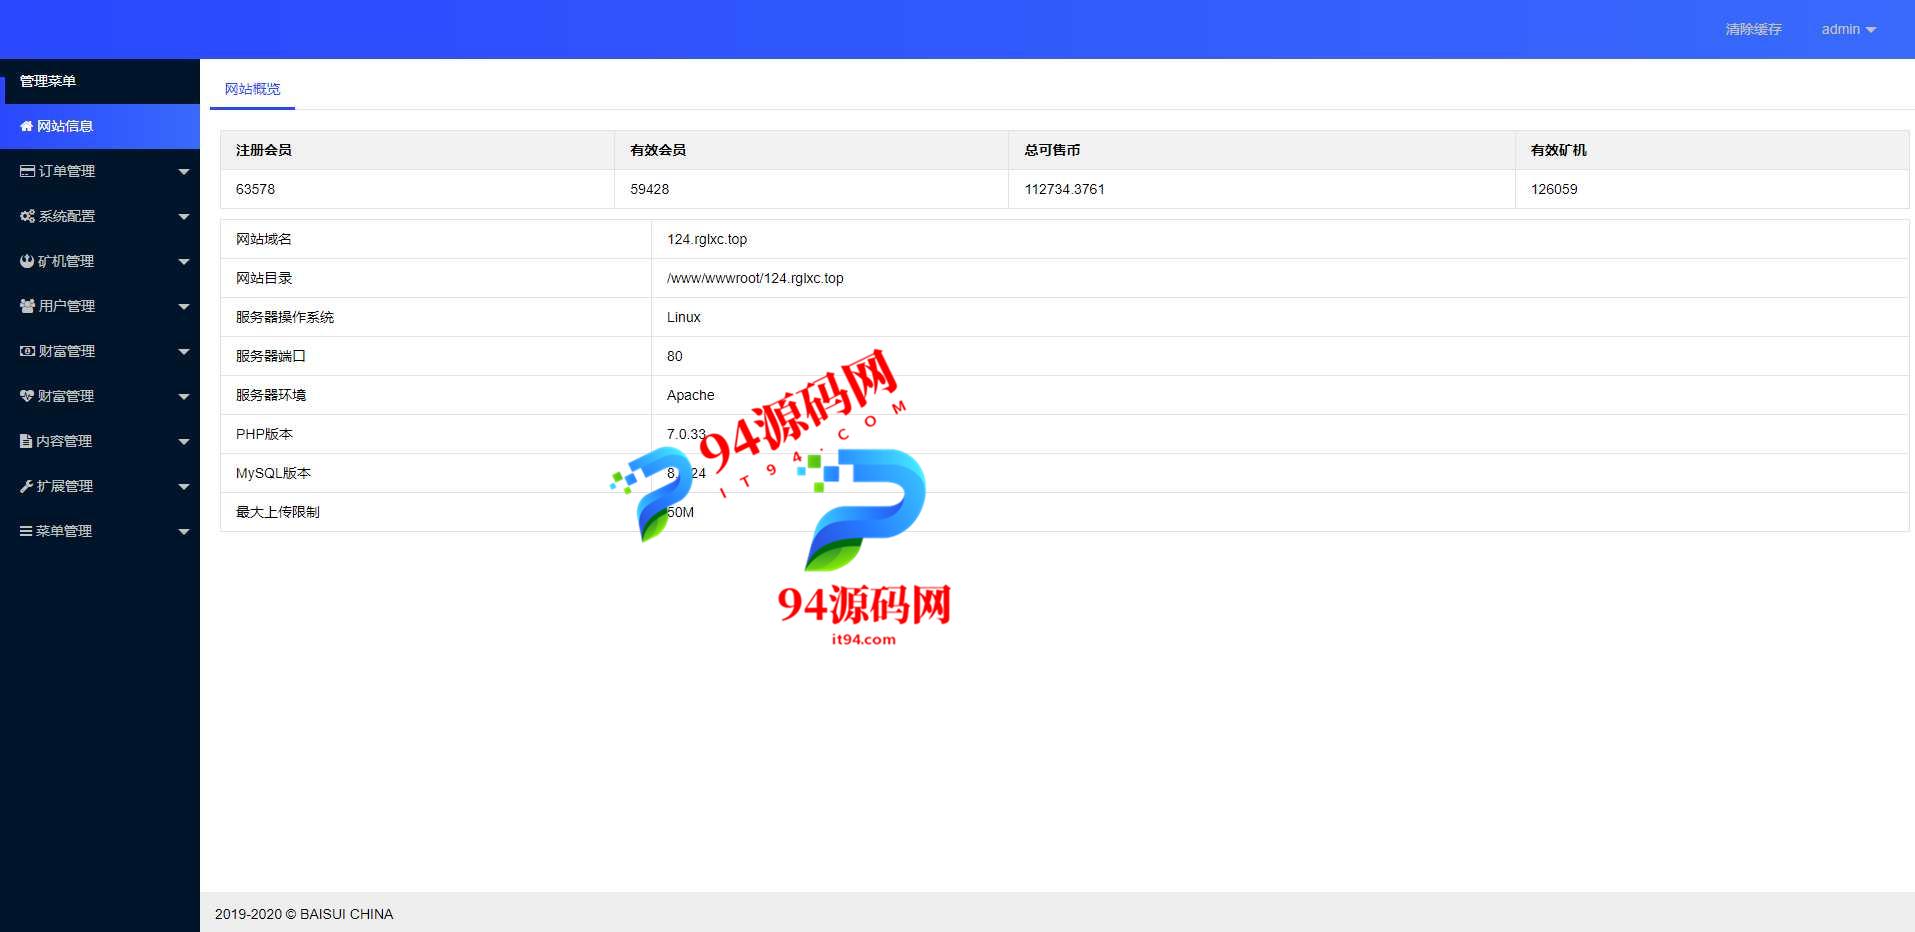This screenshot has height=932, width=1915.
Task: Click the port value 80
Action: click(x=675, y=356)
